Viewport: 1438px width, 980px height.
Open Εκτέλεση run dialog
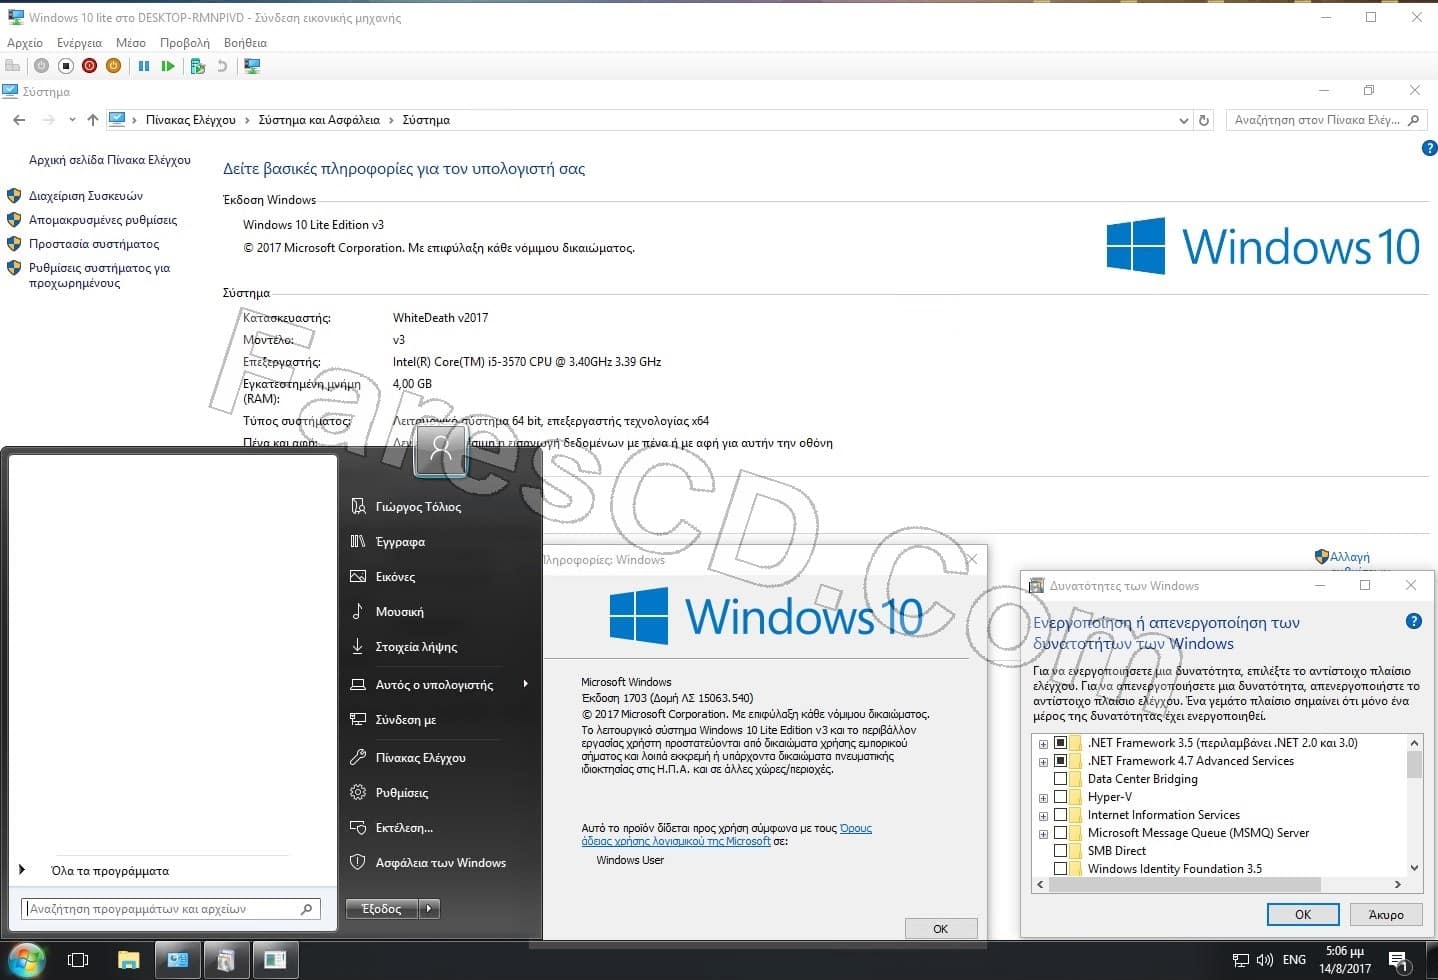point(404,828)
